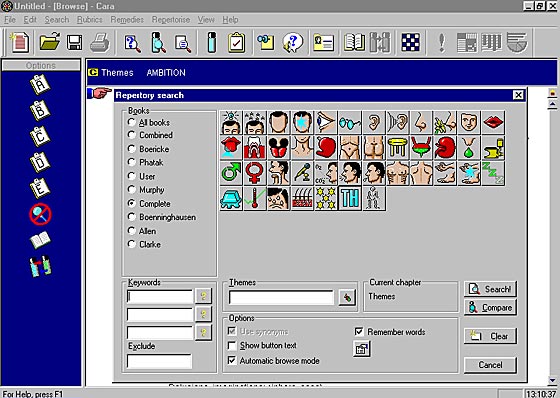Choose the thermometer Fever chapter icon
This screenshot has width=560, height=398.
click(x=254, y=198)
